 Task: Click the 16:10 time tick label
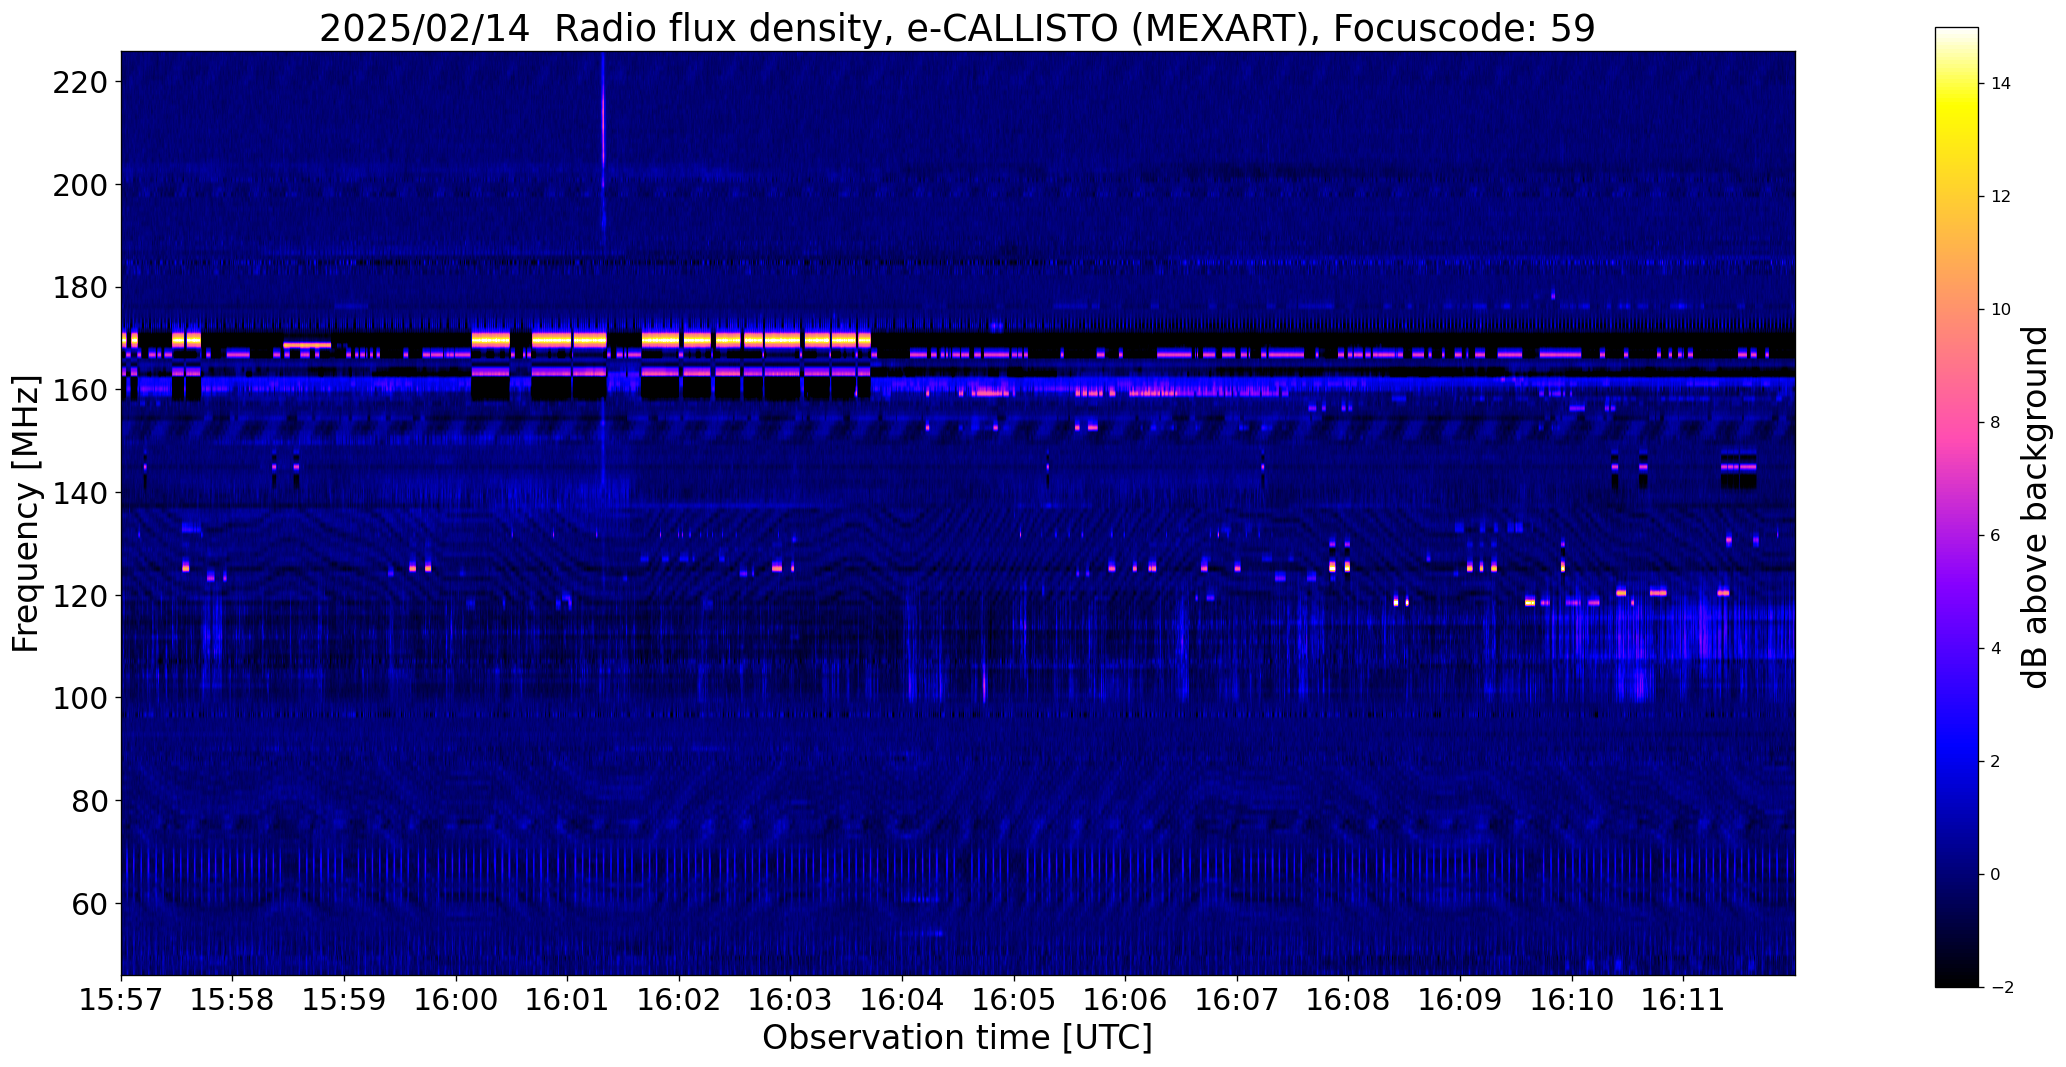pyautogui.click(x=1572, y=1000)
